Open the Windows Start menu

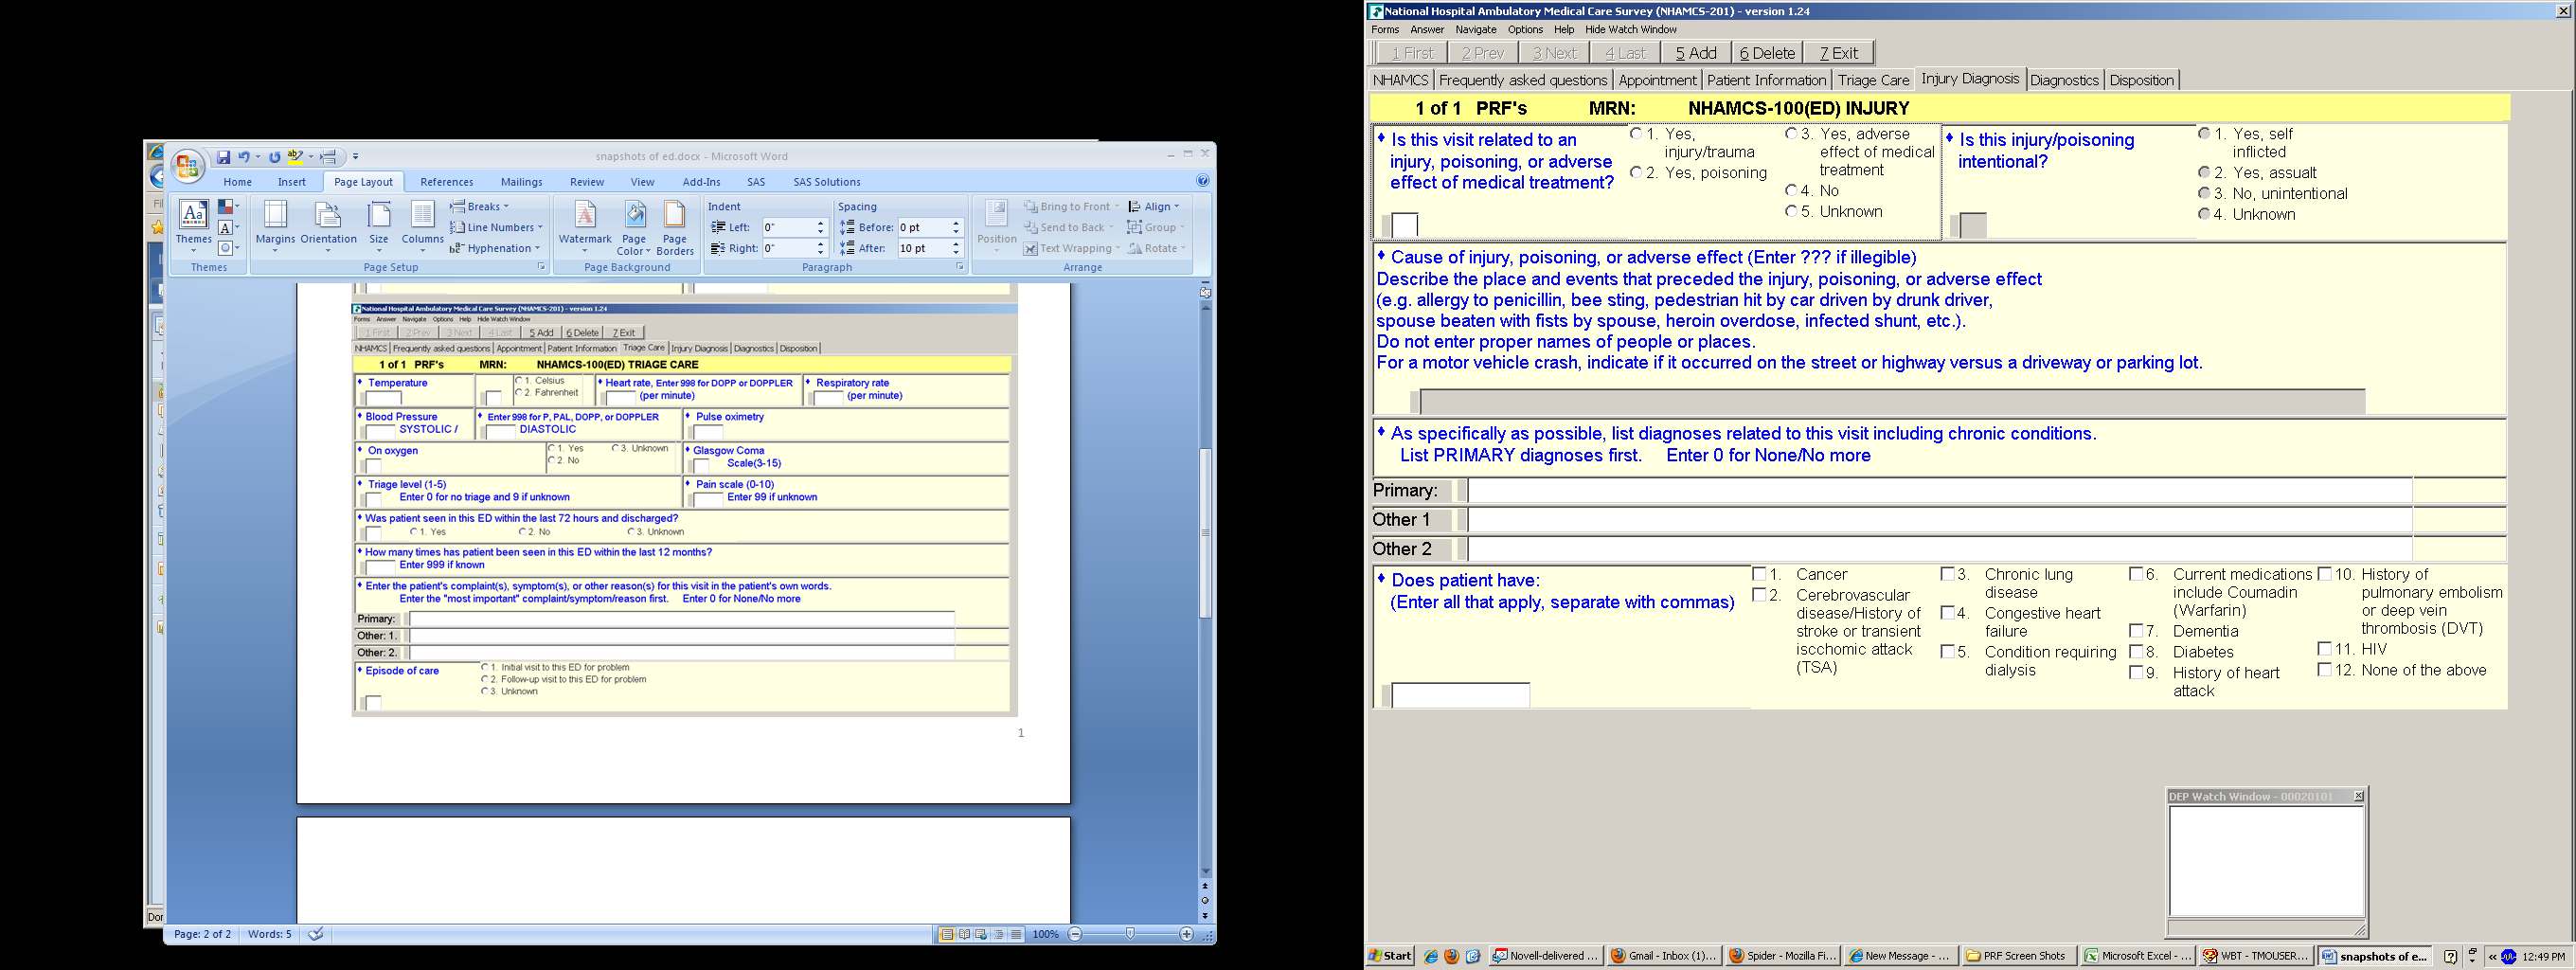pos(1391,956)
